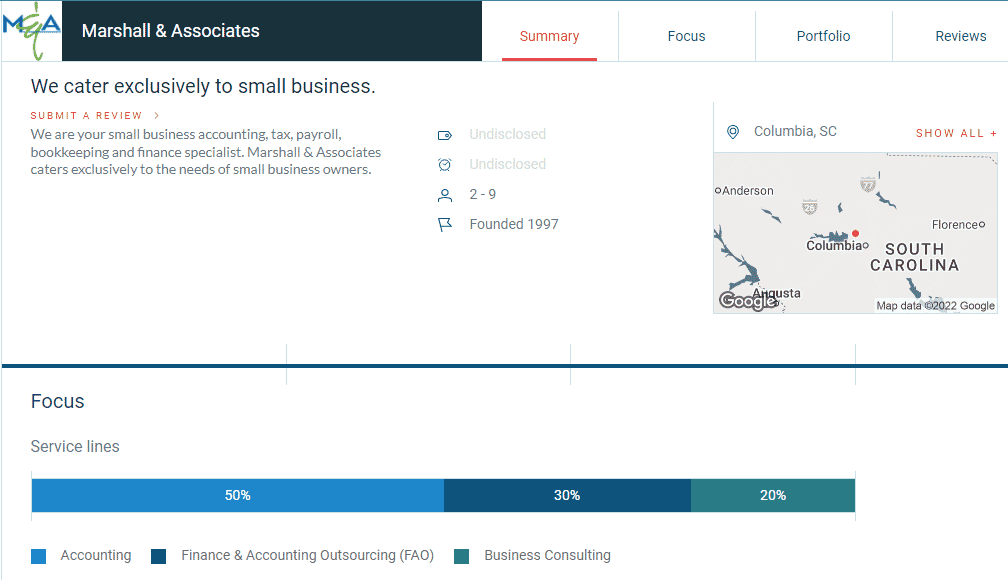The image size is (1008, 580).
Task: Click the red marker on the map
Action: pyautogui.click(x=857, y=234)
